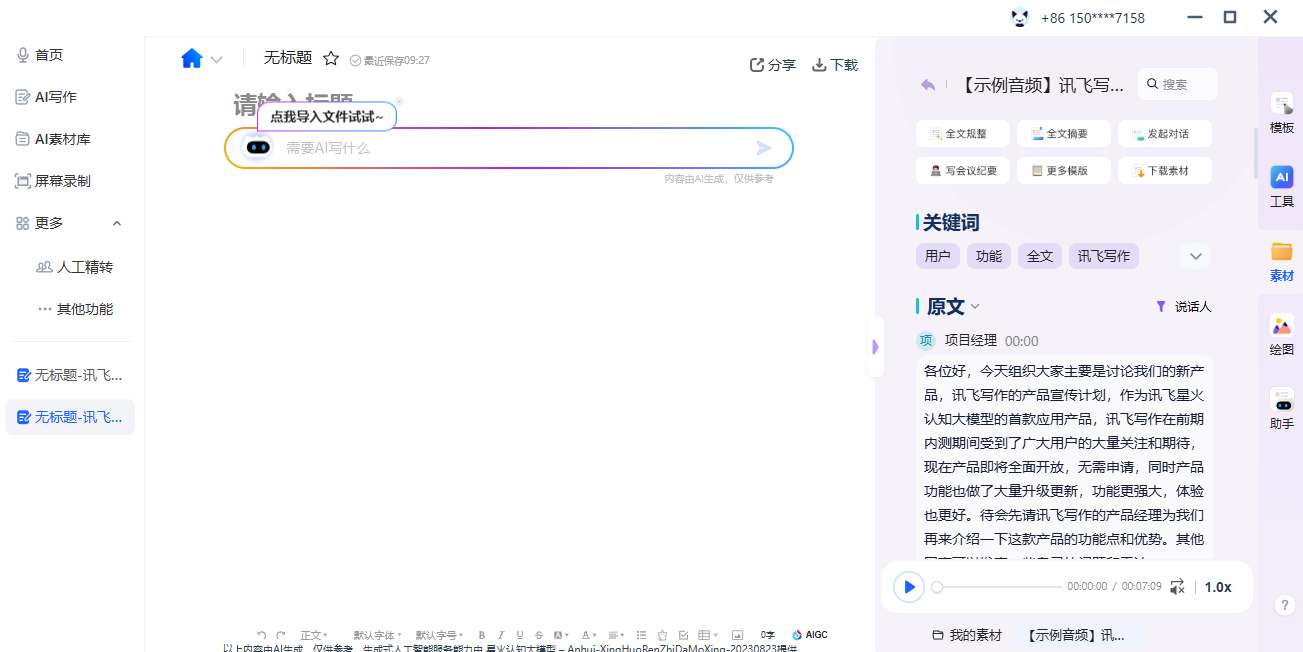
Task: Click the send arrow in AI prompt box
Action: (764, 148)
